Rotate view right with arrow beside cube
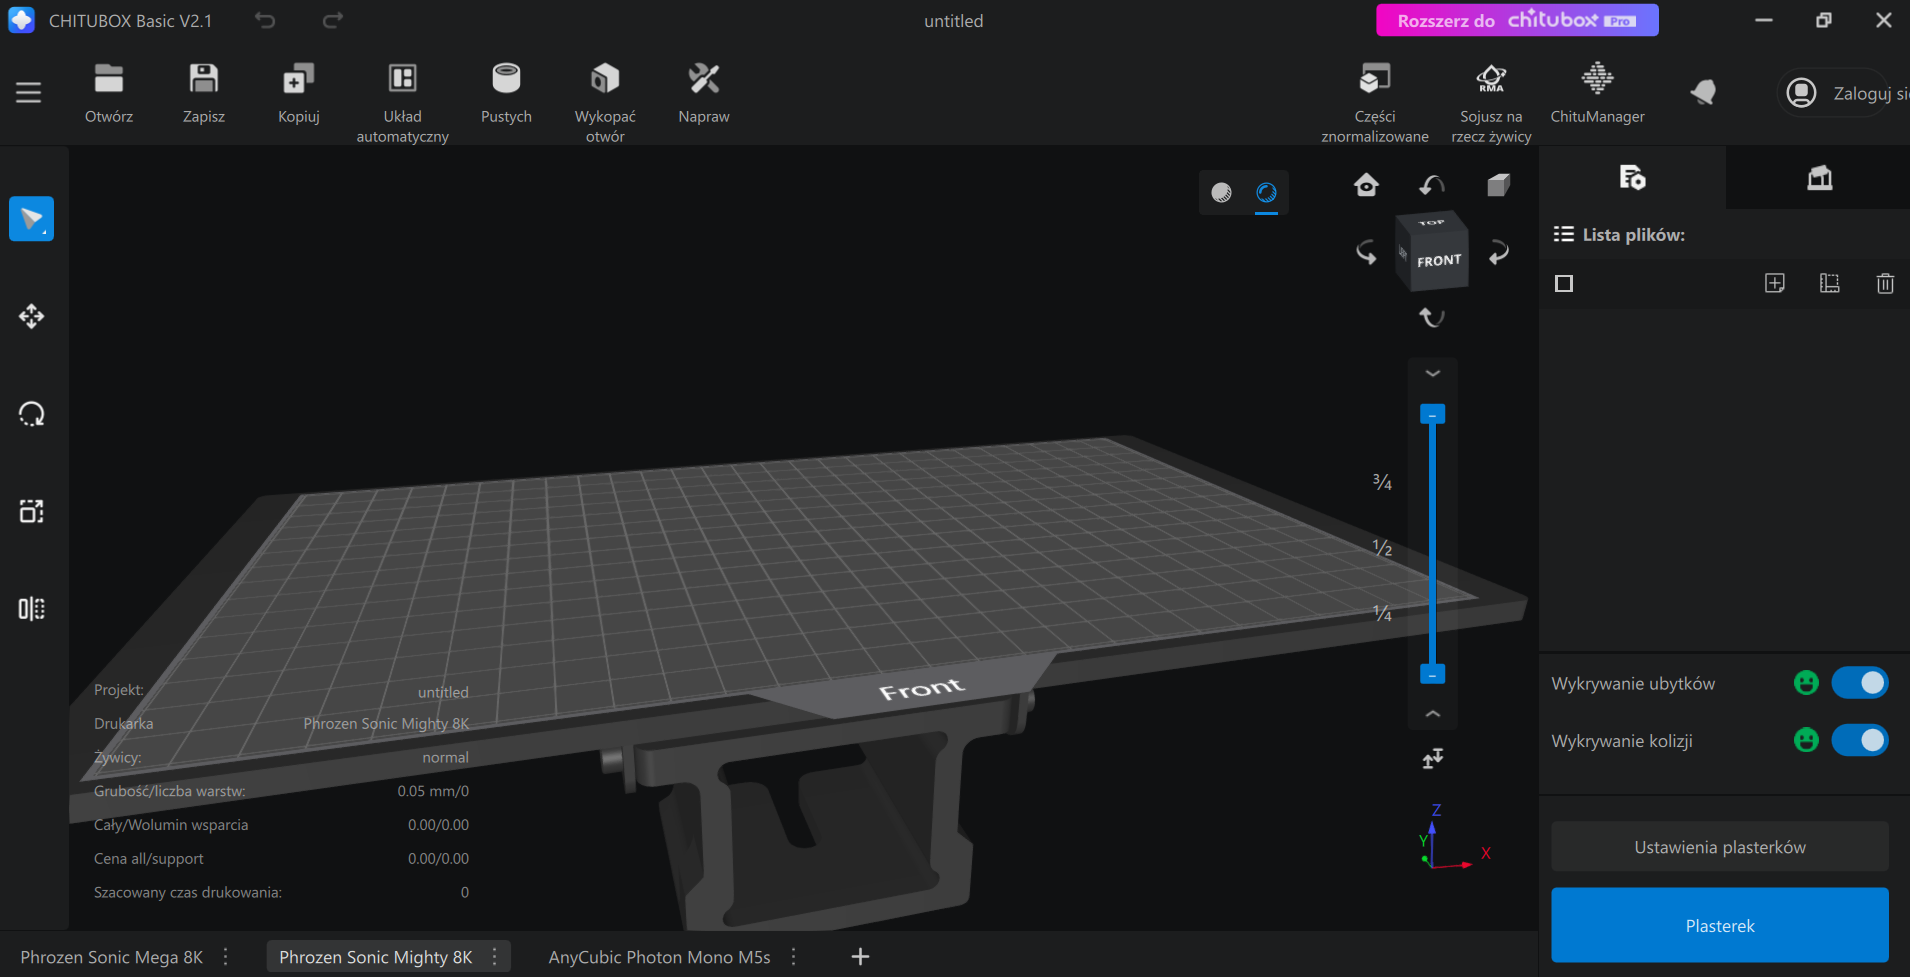Image resolution: width=1910 pixels, height=977 pixels. [x=1498, y=252]
